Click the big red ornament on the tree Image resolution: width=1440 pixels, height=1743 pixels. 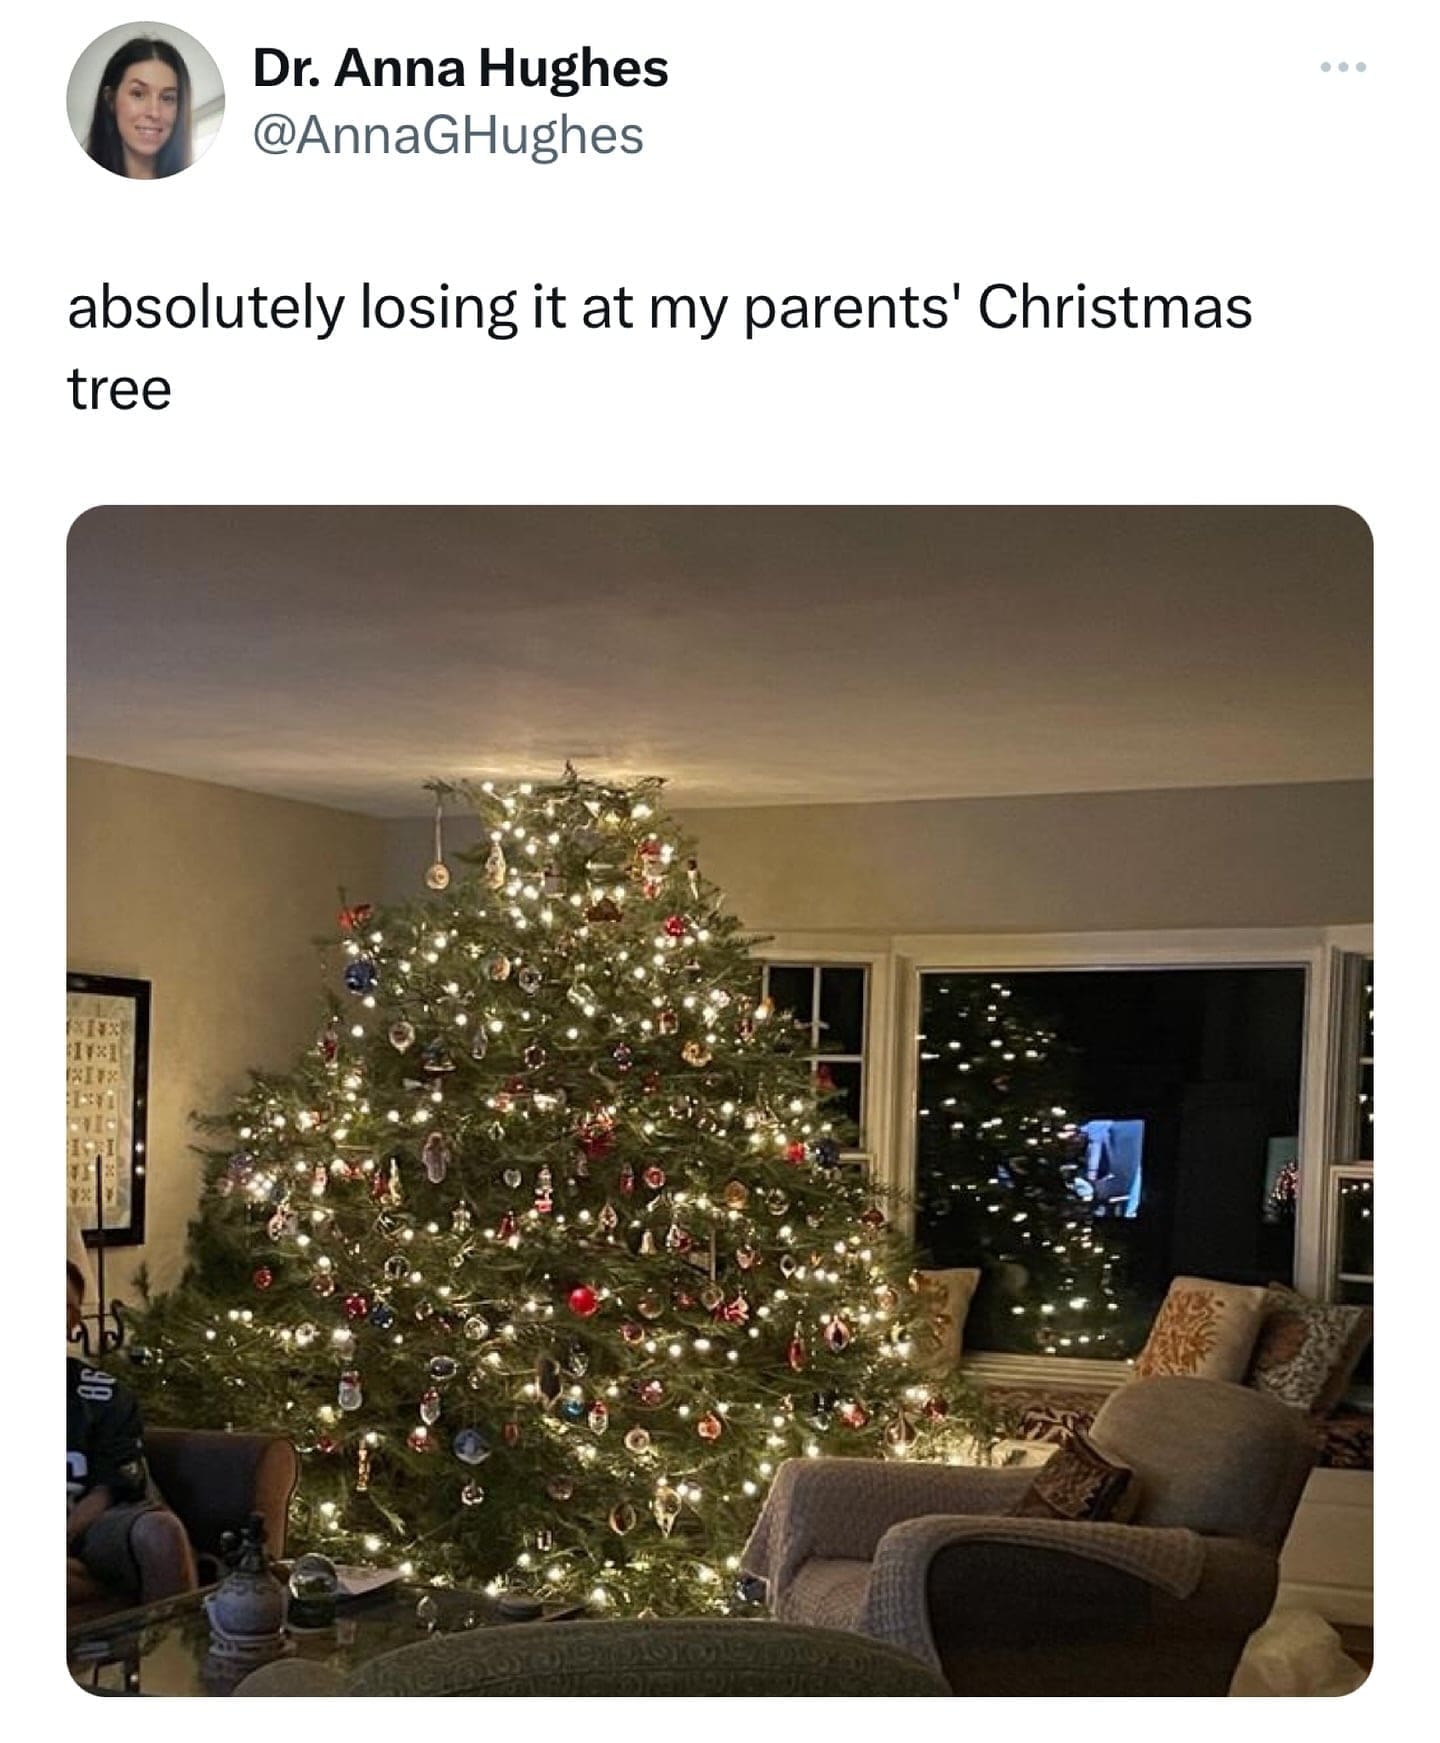583,1301
